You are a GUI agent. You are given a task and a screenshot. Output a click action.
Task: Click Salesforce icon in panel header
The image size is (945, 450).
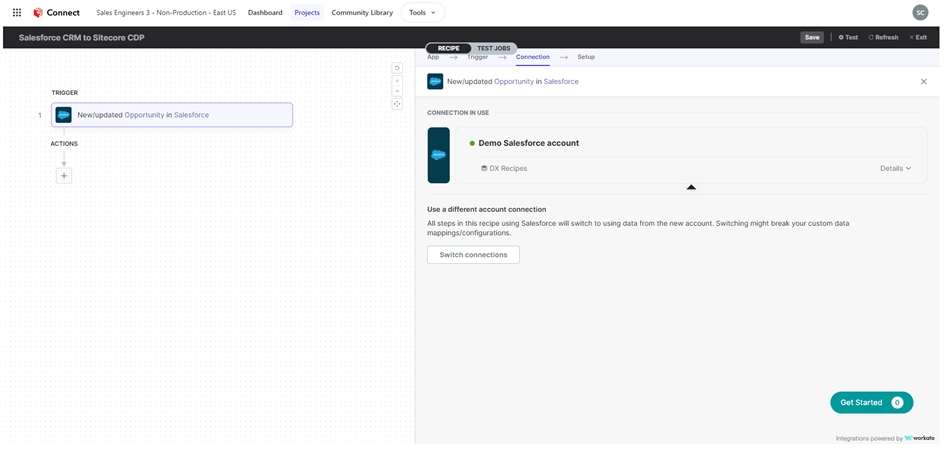(x=435, y=81)
